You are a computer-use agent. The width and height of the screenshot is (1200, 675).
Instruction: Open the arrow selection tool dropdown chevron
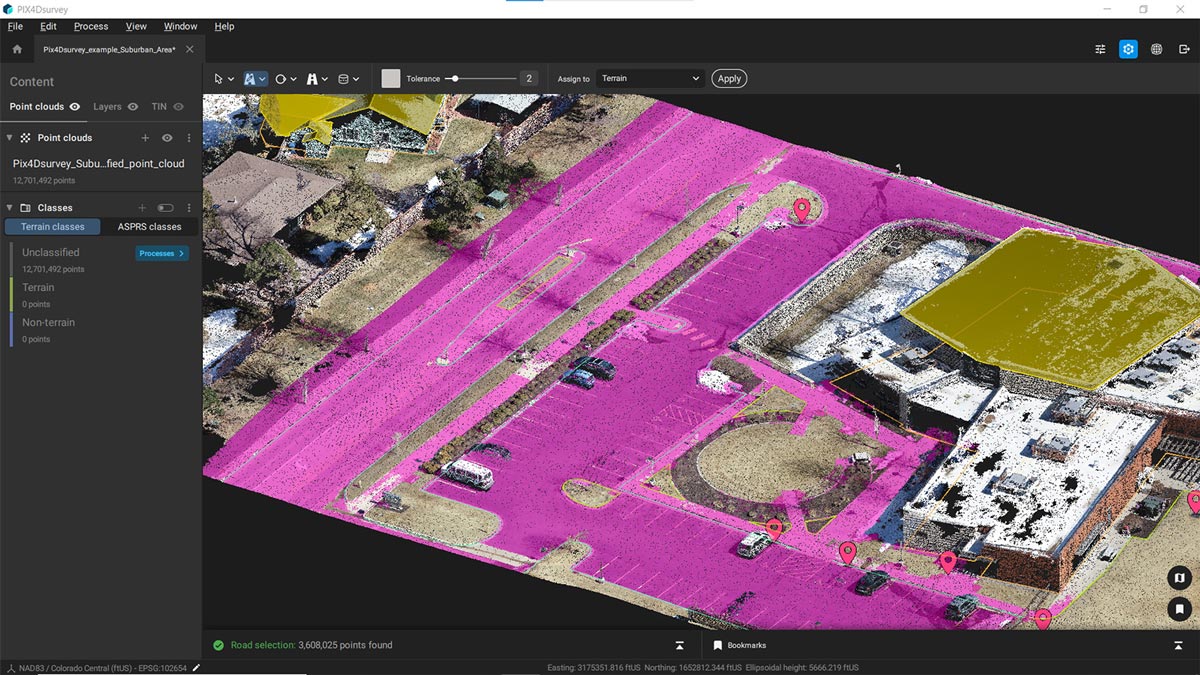[231, 79]
